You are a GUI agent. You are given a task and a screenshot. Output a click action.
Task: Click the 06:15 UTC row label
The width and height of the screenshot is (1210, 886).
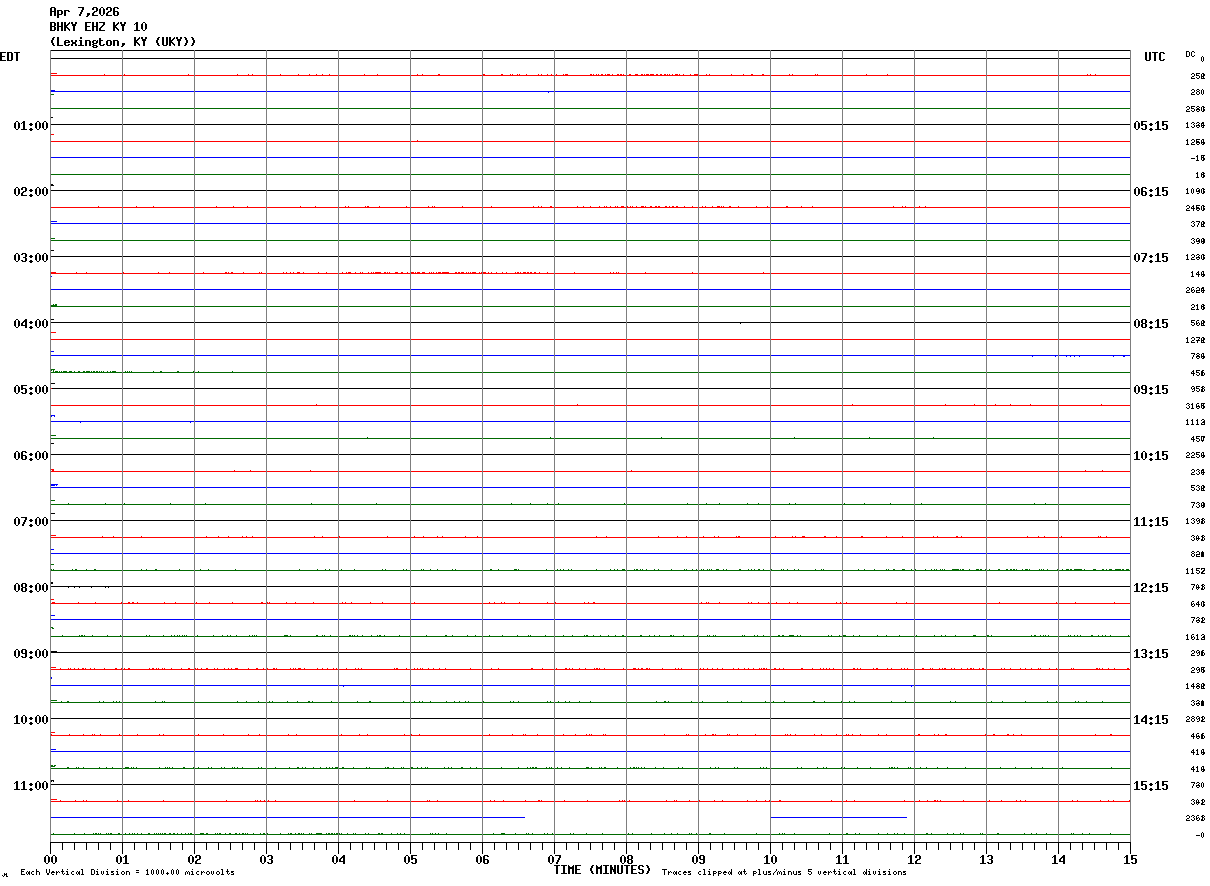coord(1151,192)
